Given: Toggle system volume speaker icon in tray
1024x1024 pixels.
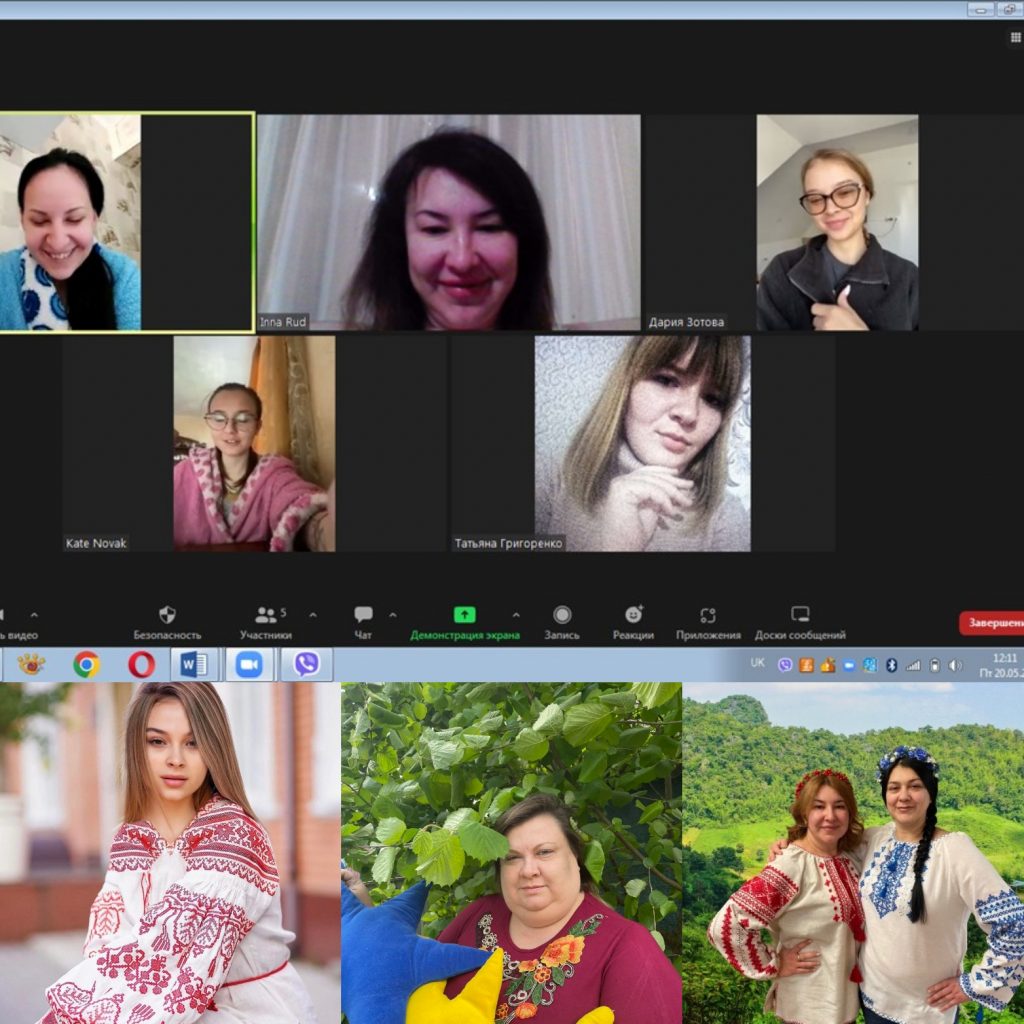Looking at the screenshot, I should point(955,665).
